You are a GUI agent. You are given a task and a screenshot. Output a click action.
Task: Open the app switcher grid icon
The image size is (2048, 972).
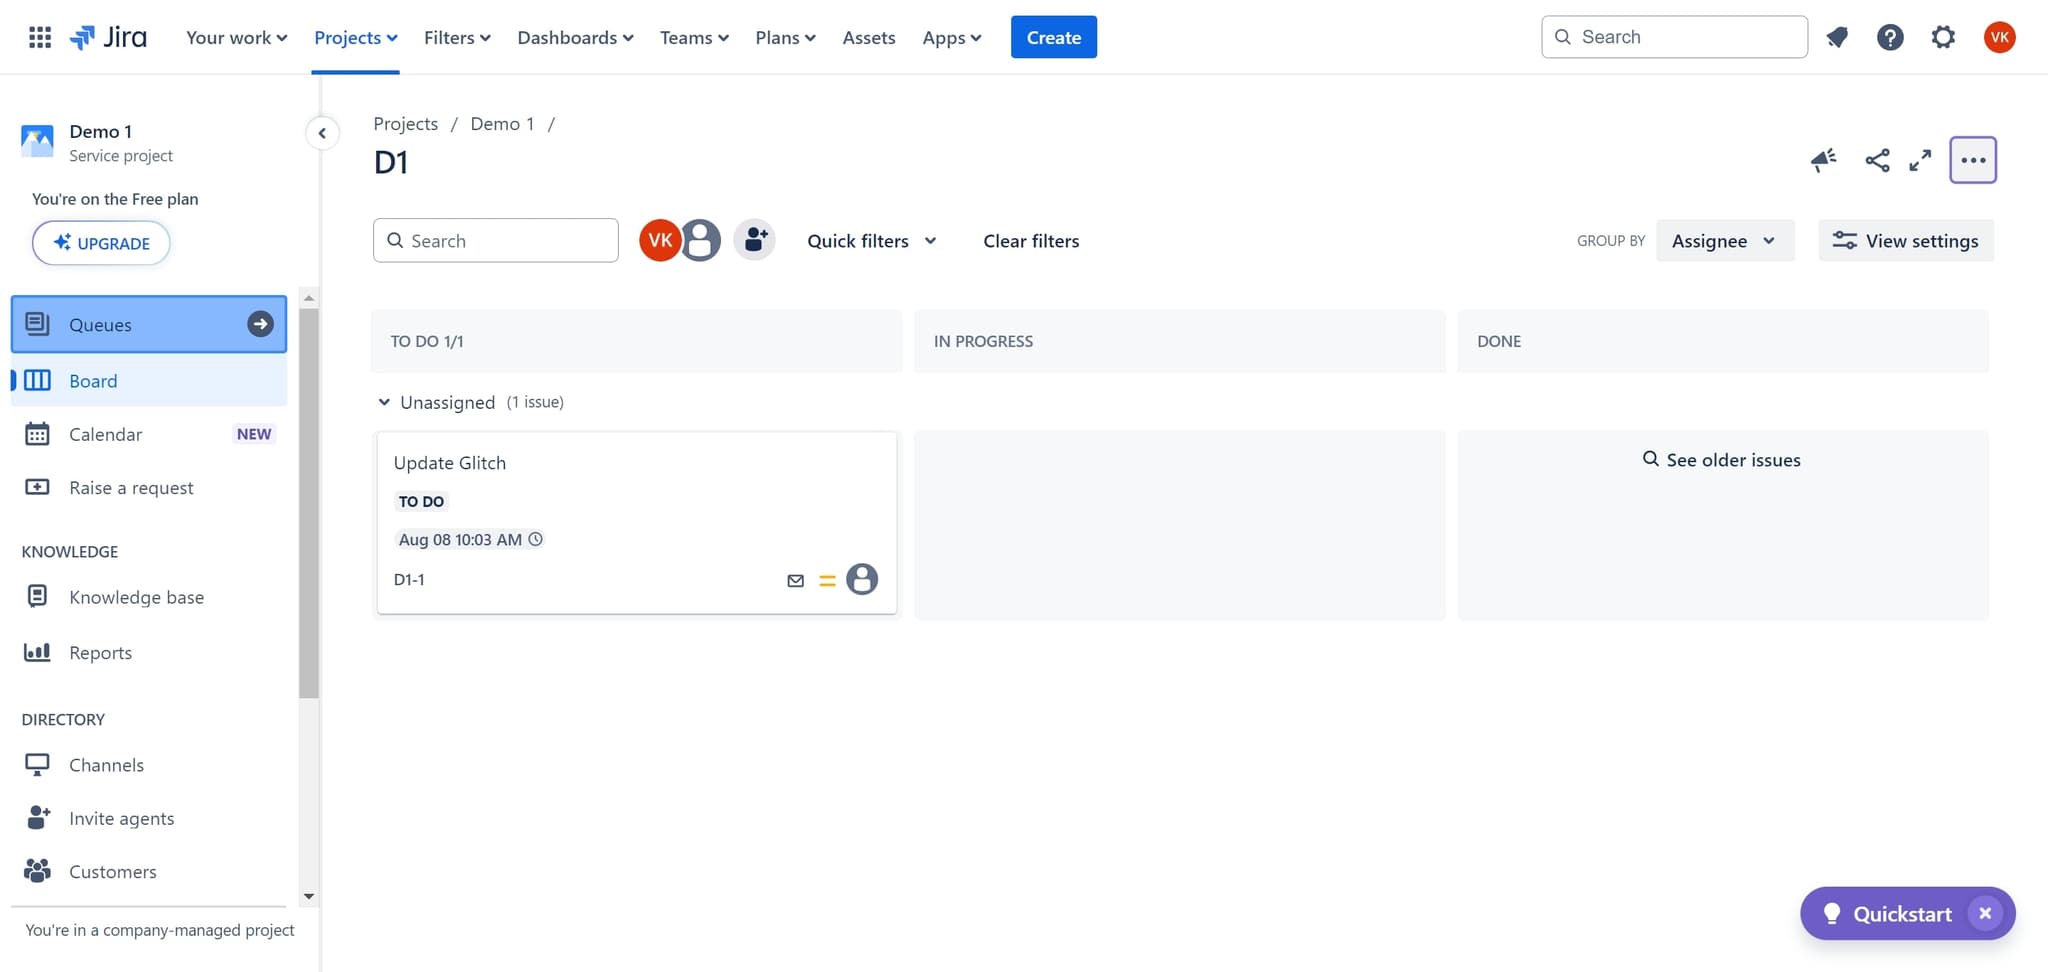(39, 37)
